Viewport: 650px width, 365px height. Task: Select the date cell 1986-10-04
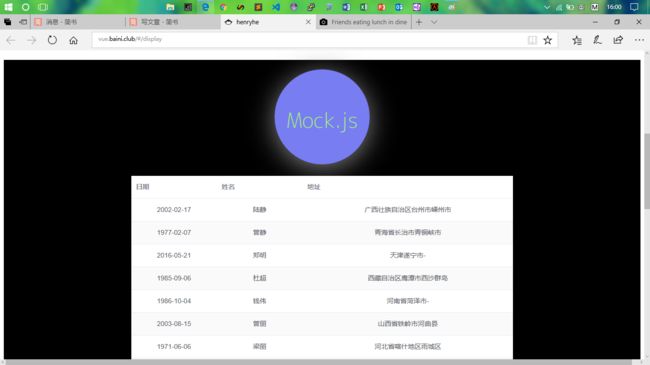pyautogui.click(x=174, y=301)
